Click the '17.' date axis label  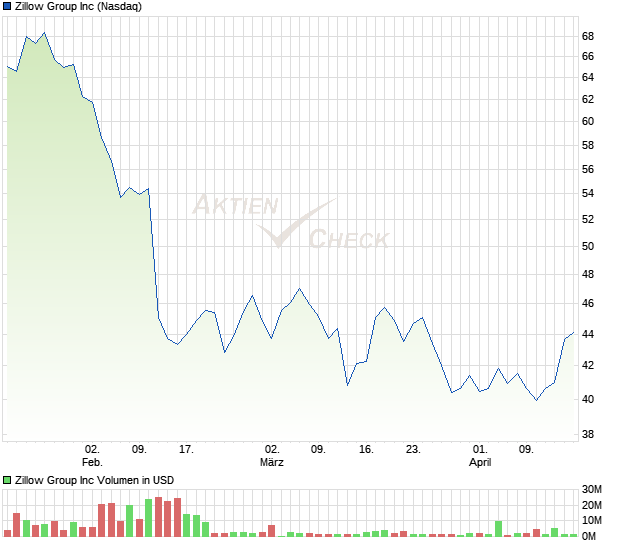pyautogui.click(x=186, y=450)
